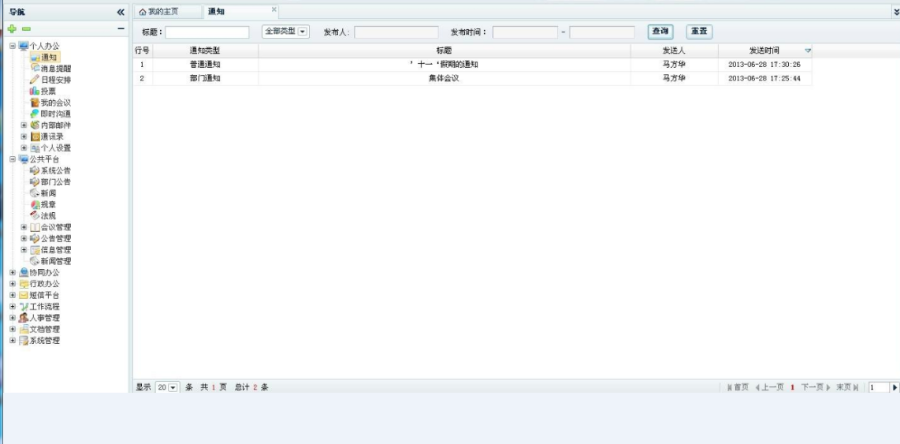Click the icon beside 个人设置

pyautogui.click(x=34, y=148)
